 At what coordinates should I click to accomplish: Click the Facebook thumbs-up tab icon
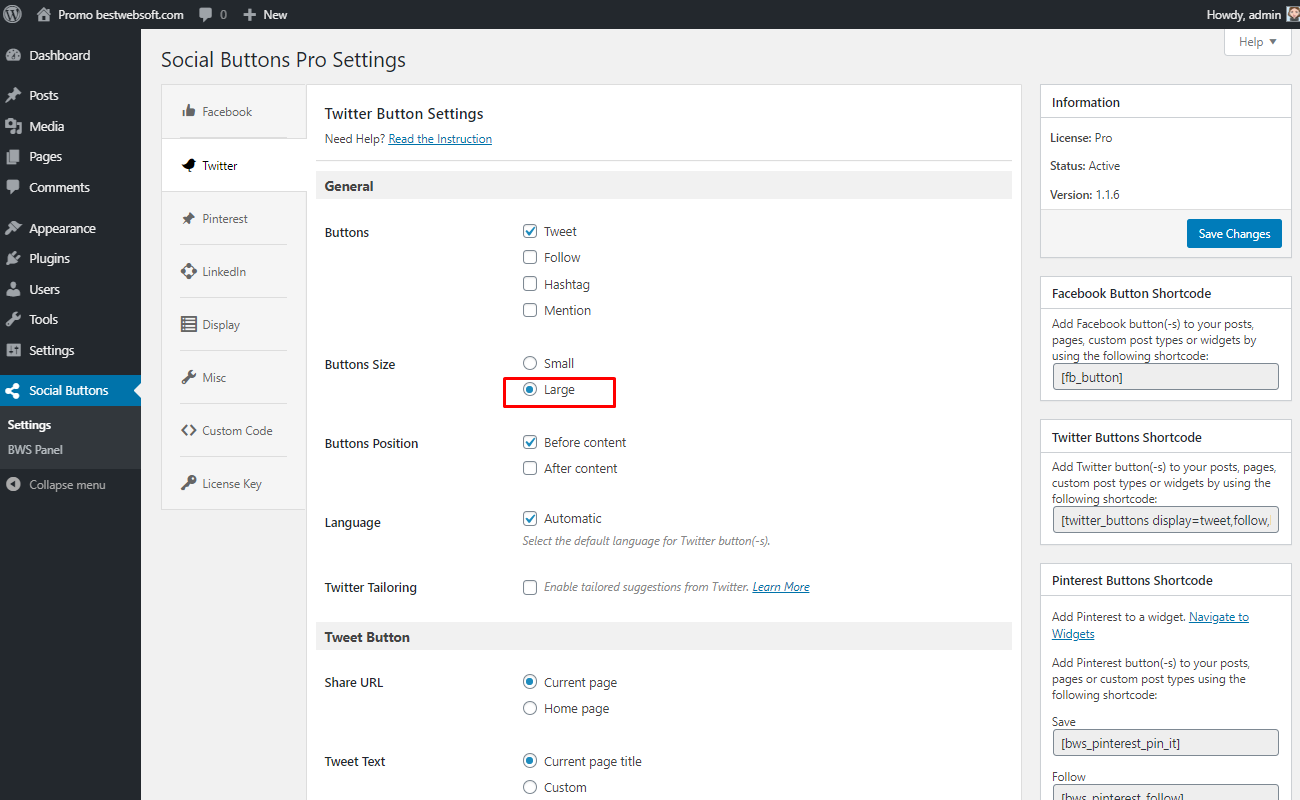tap(188, 111)
